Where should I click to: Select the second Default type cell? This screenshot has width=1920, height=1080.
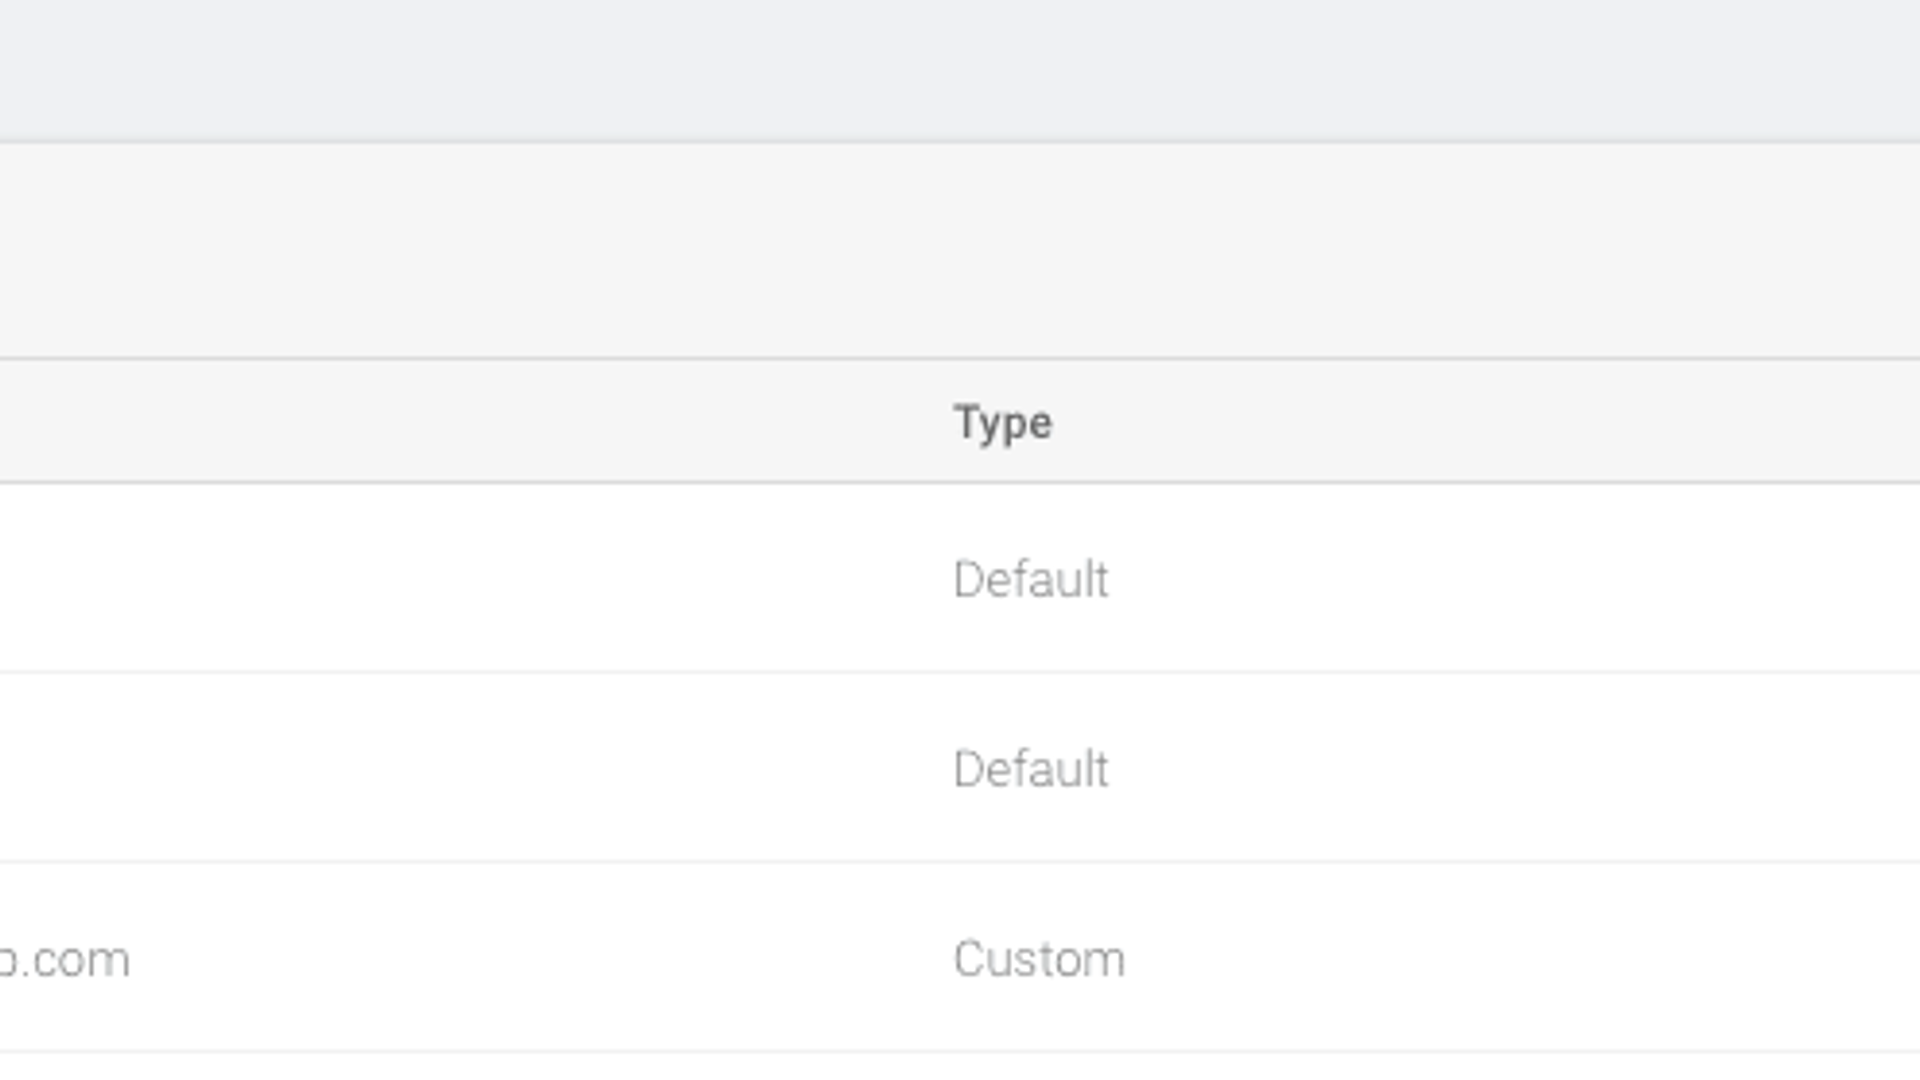click(1030, 769)
